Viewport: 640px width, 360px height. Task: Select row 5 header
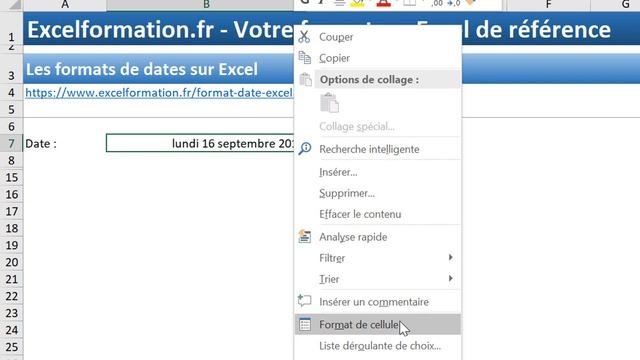[11, 110]
